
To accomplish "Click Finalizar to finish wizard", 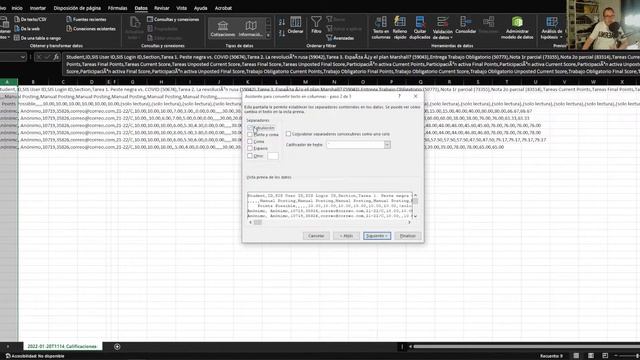I will [x=407, y=236].
